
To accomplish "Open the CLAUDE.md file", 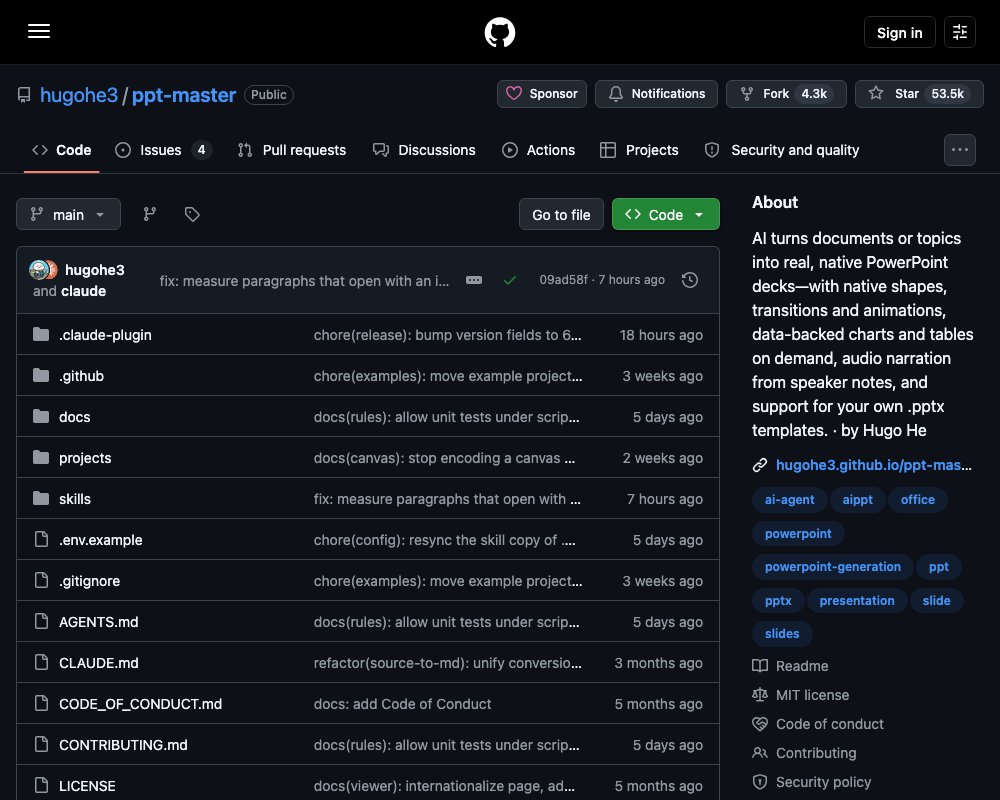I will 99,663.
